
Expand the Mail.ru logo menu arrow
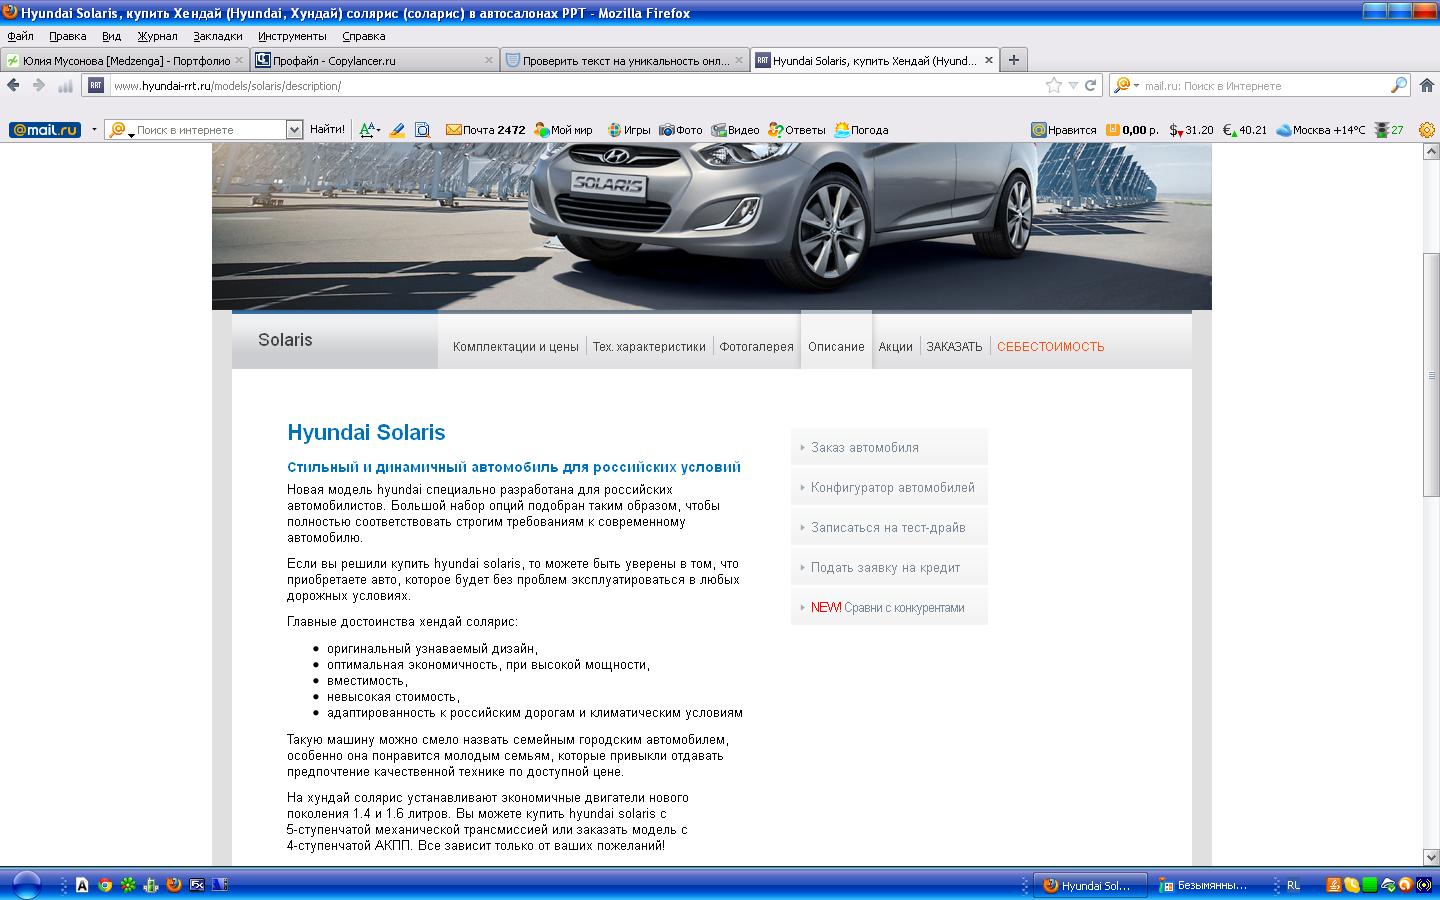(x=94, y=130)
